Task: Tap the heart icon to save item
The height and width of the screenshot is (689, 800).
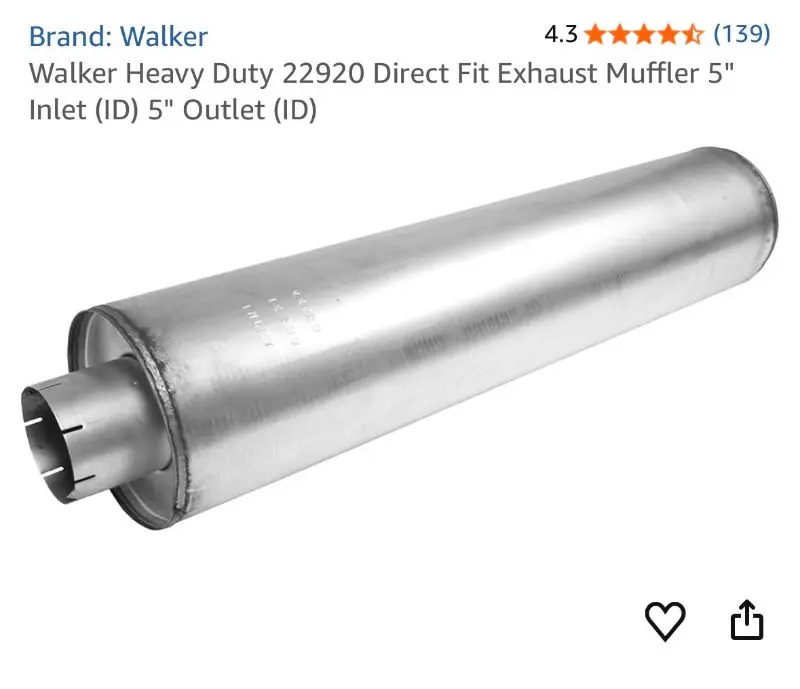Action: pos(665,621)
